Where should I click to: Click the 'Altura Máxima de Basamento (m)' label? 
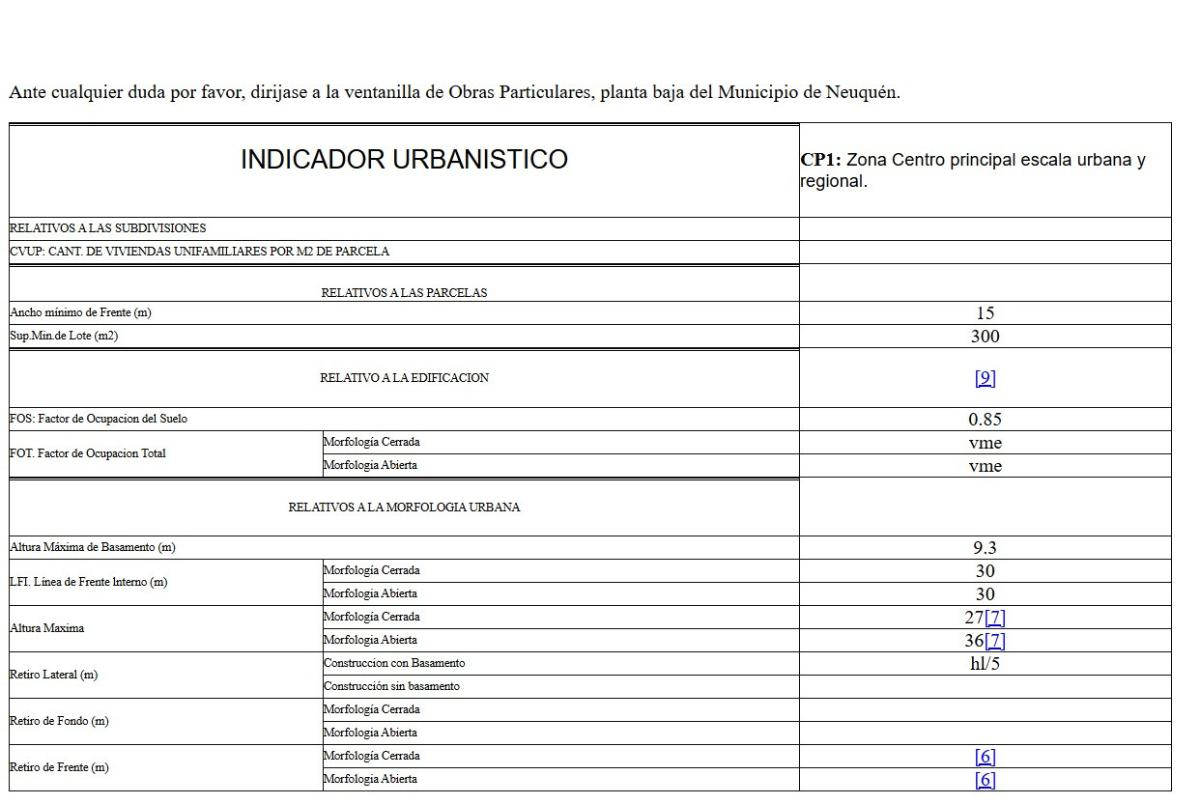[x=94, y=546]
